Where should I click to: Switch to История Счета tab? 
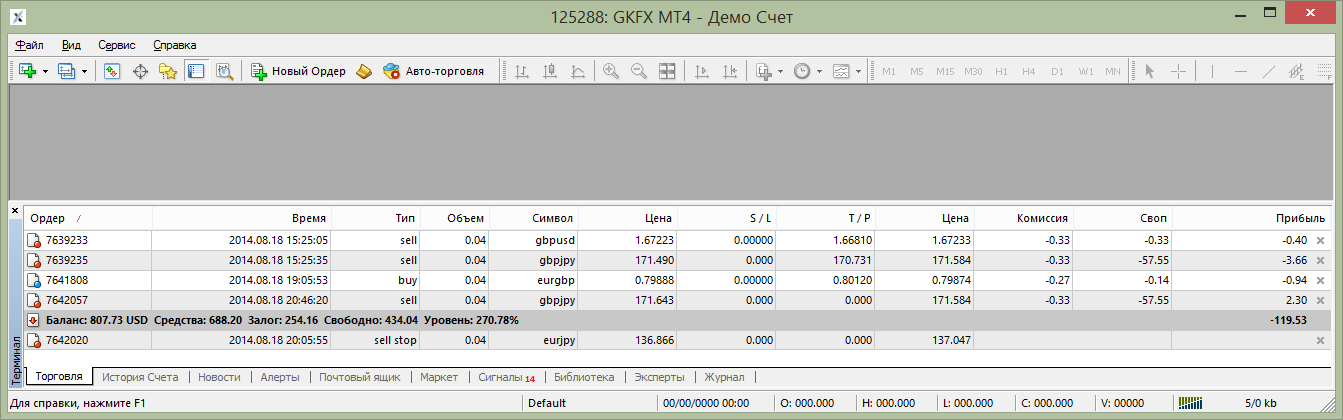[x=140, y=377]
